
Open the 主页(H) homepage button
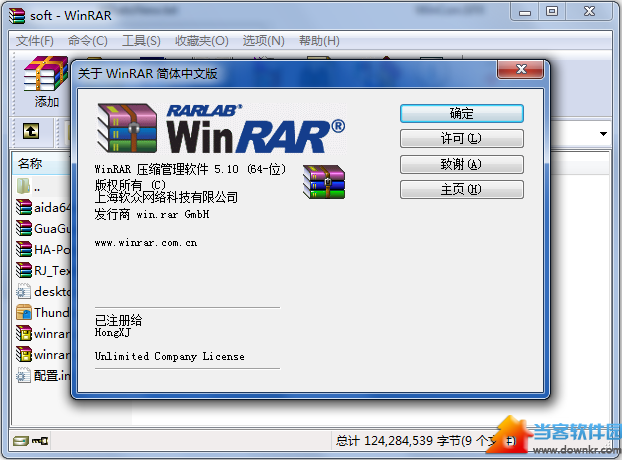[x=462, y=190]
